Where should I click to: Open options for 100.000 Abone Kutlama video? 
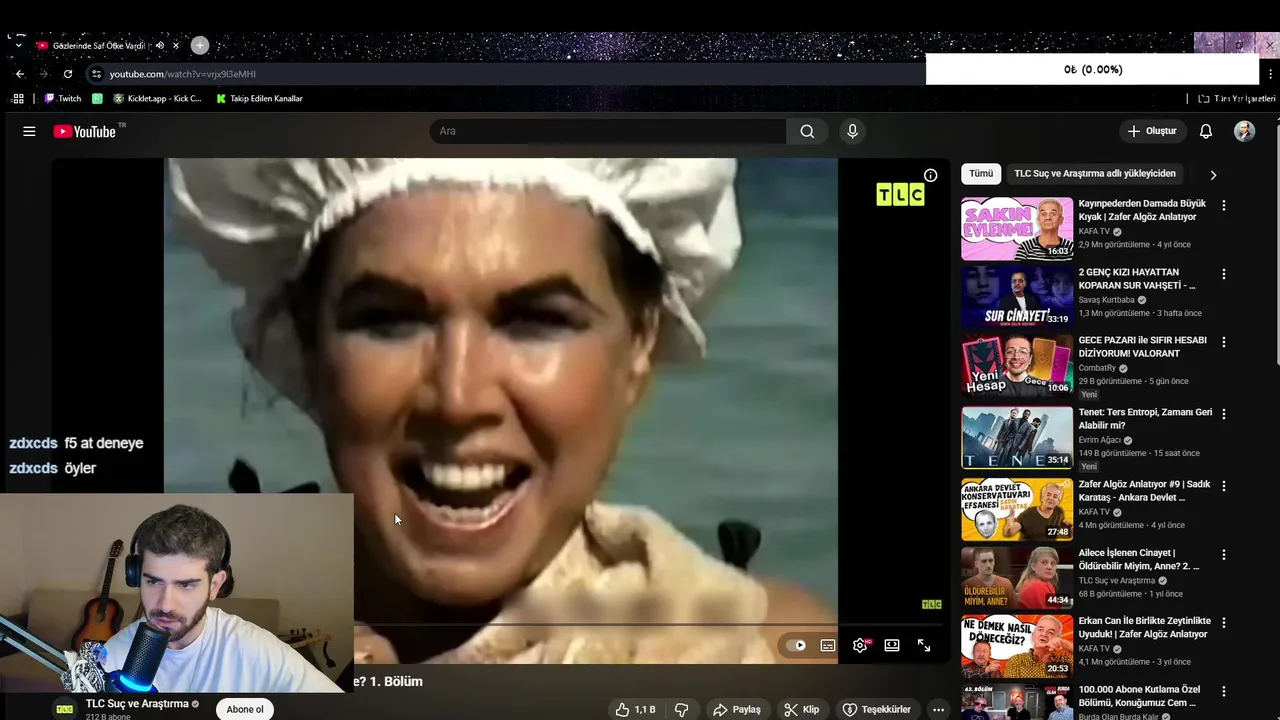[1224, 691]
